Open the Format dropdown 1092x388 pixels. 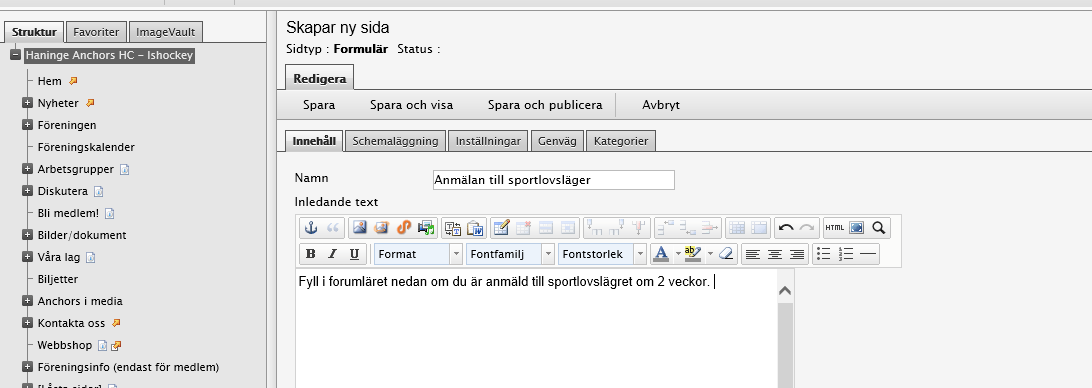pyautogui.click(x=418, y=254)
